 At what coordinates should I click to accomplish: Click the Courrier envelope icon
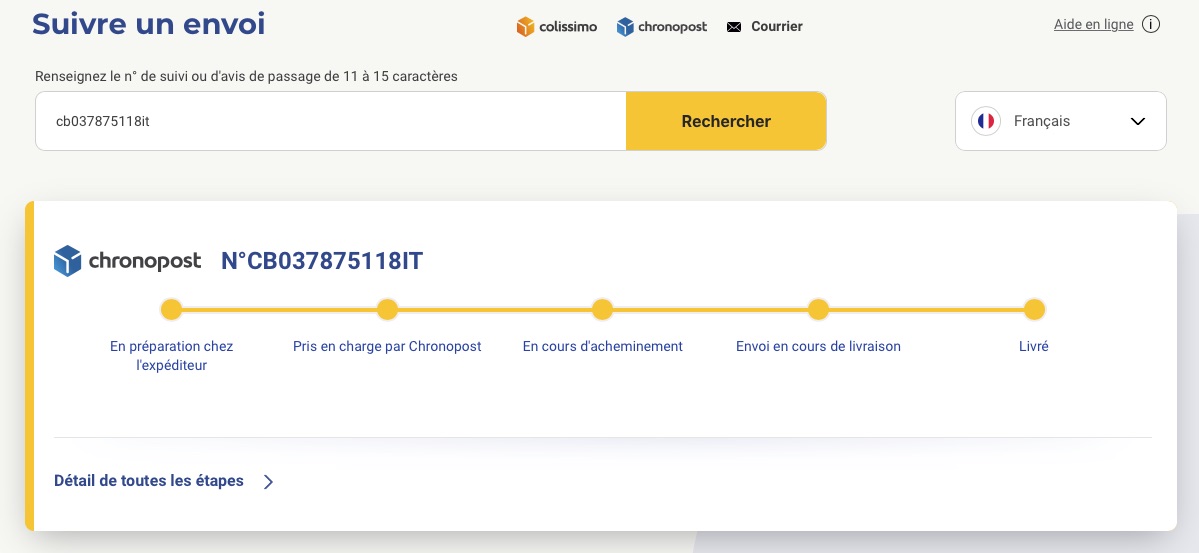point(734,27)
